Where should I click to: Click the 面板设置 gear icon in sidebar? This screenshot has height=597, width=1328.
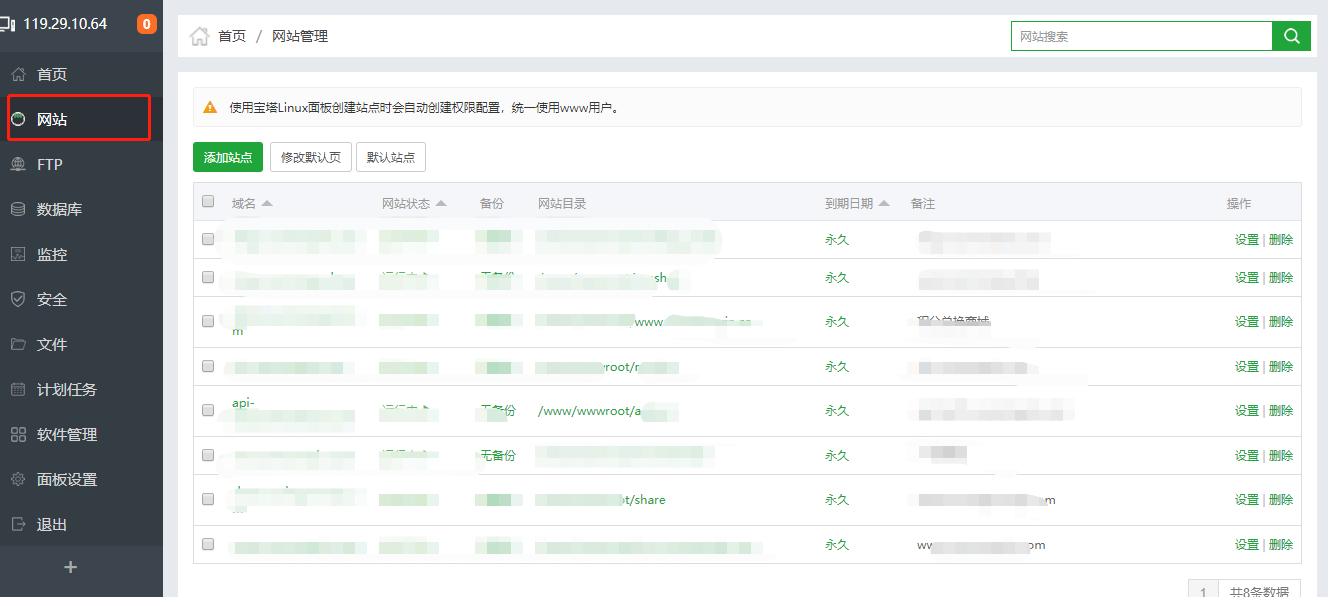coord(18,479)
